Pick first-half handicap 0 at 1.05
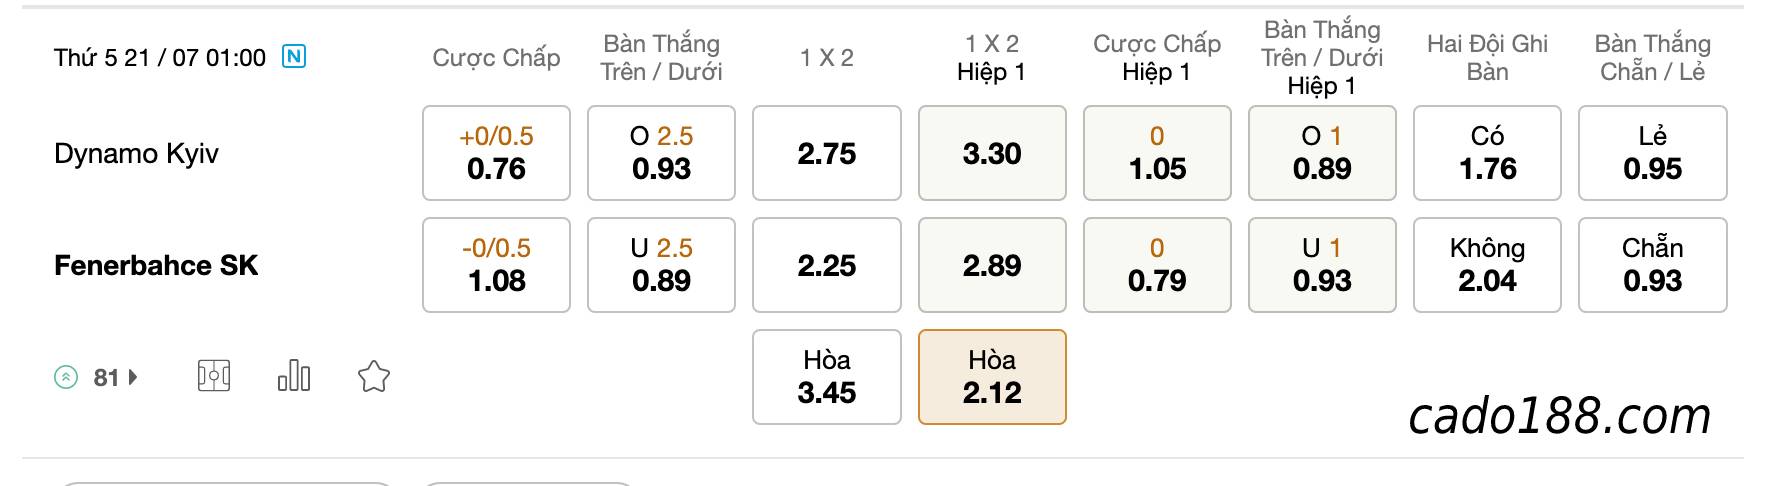 click(x=1157, y=153)
